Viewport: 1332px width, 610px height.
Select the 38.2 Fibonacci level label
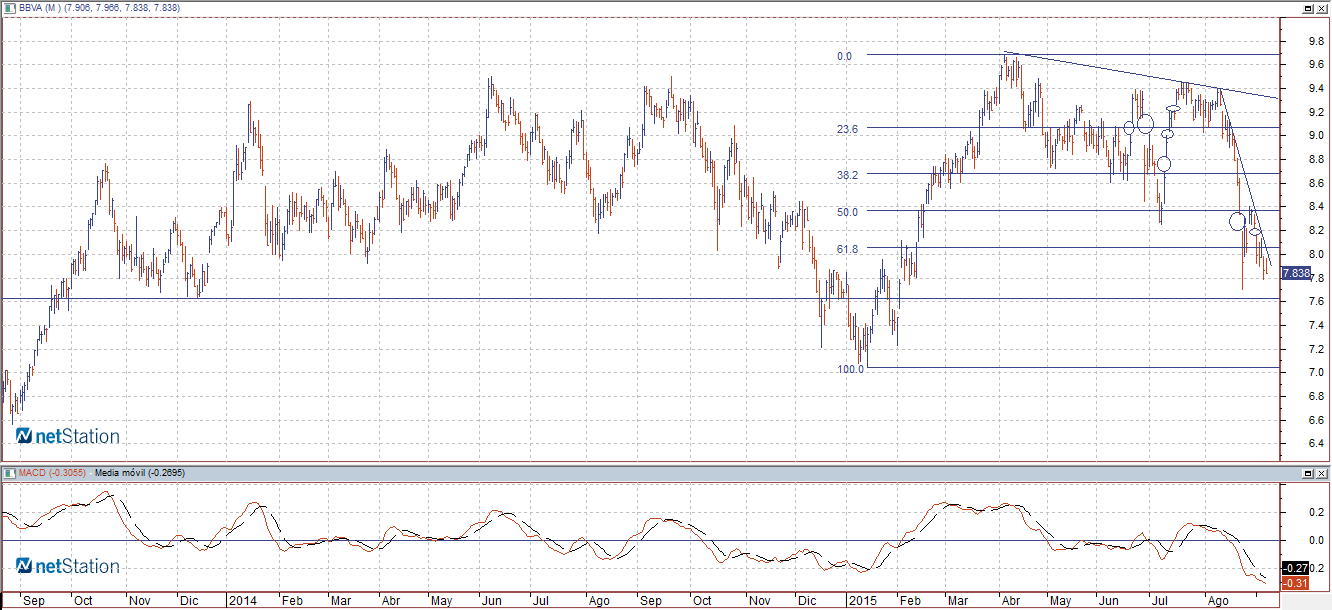(848, 175)
